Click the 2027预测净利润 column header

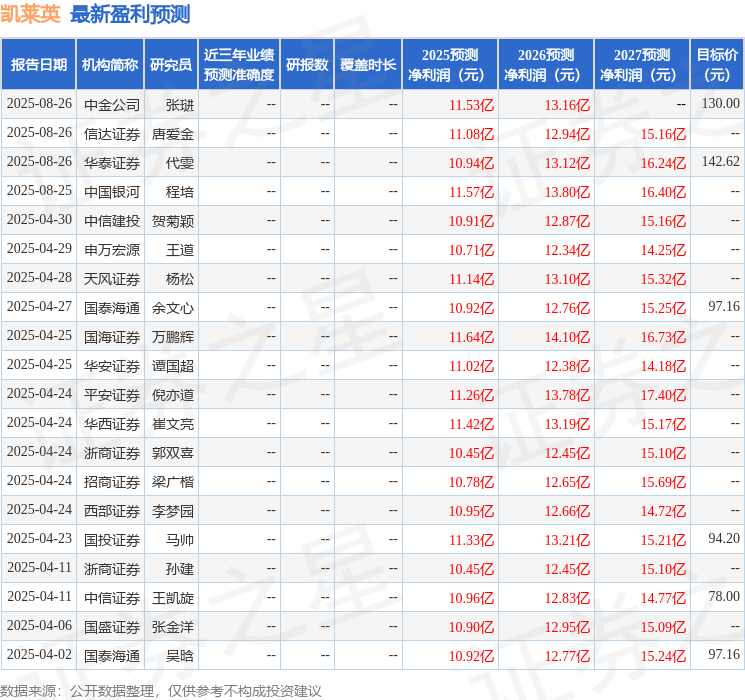pos(642,65)
